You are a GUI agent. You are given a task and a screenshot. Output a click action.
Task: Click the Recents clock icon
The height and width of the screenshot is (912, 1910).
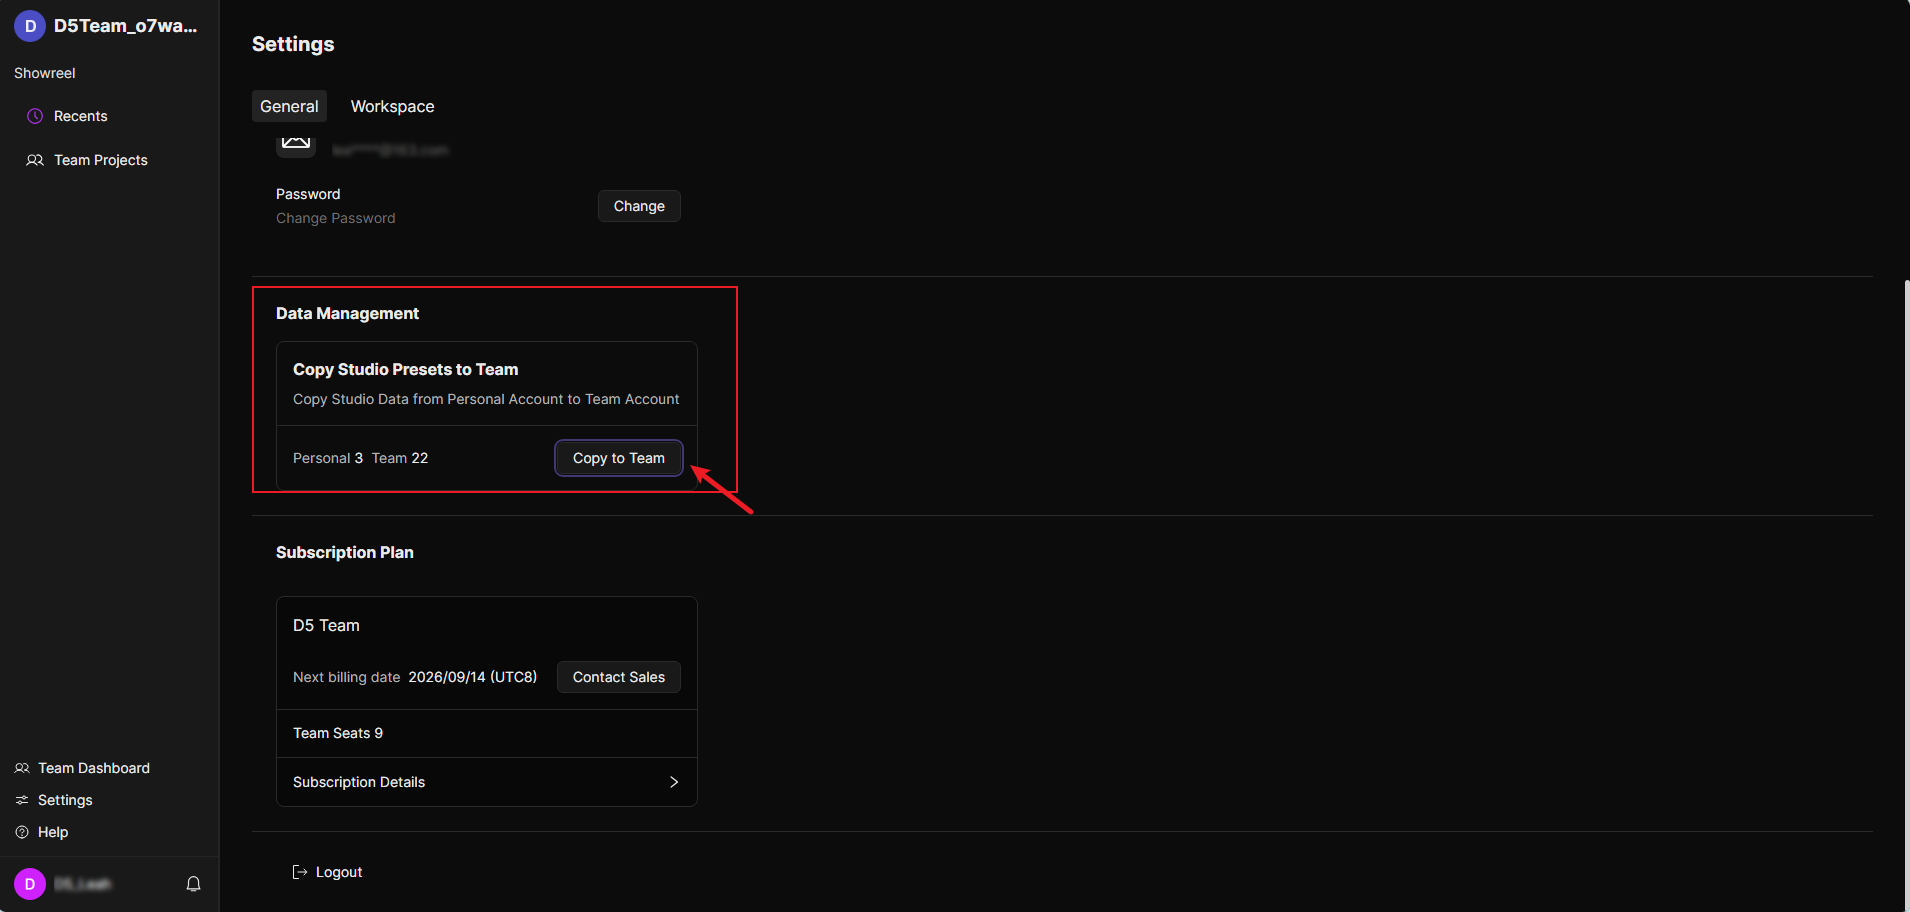[x=35, y=116]
